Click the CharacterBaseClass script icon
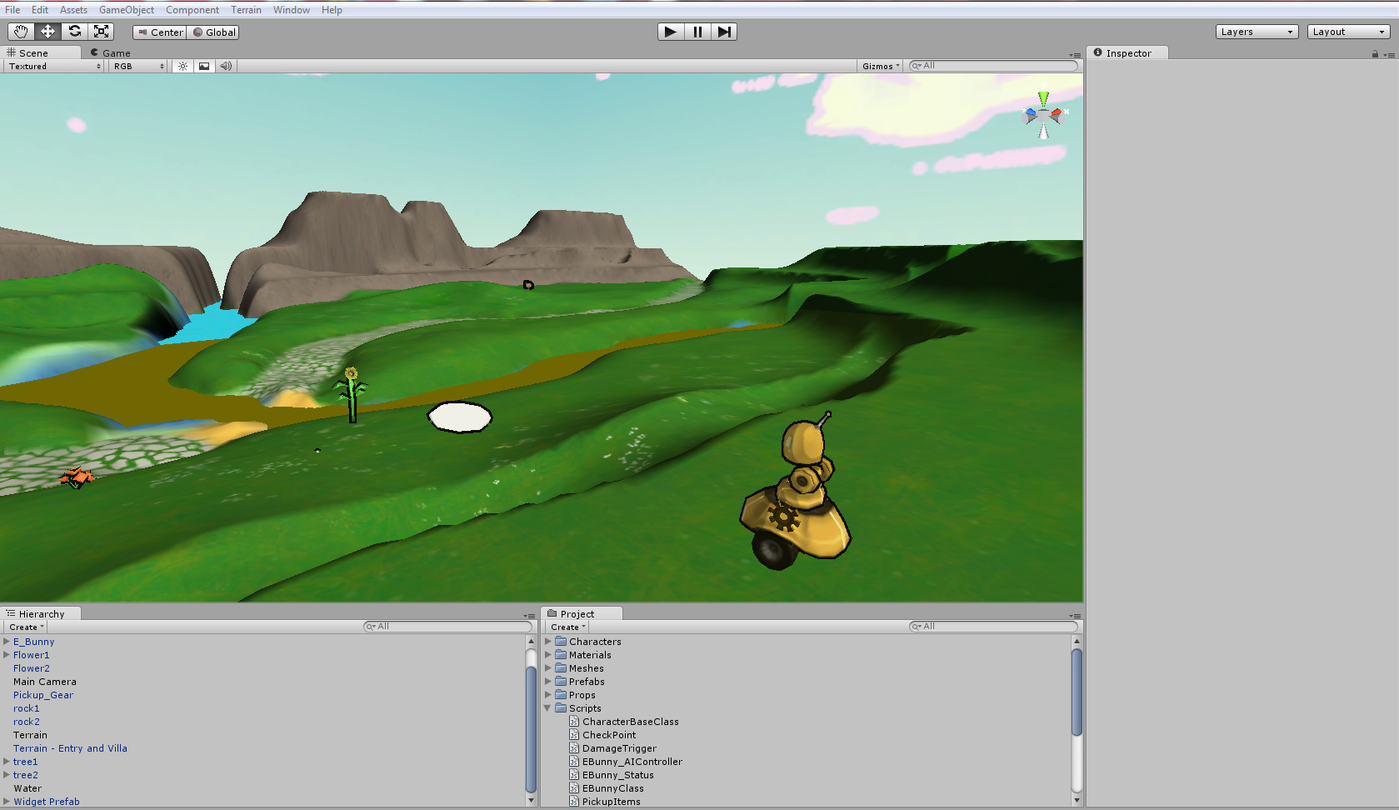The width and height of the screenshot is (1399, 810). click(x=574, y=722)
